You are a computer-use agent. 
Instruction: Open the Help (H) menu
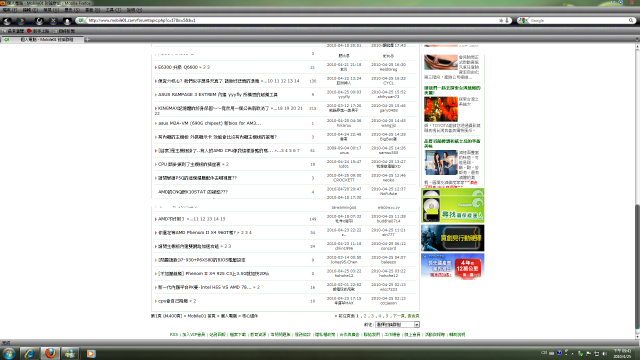click(x=134, y=10)
